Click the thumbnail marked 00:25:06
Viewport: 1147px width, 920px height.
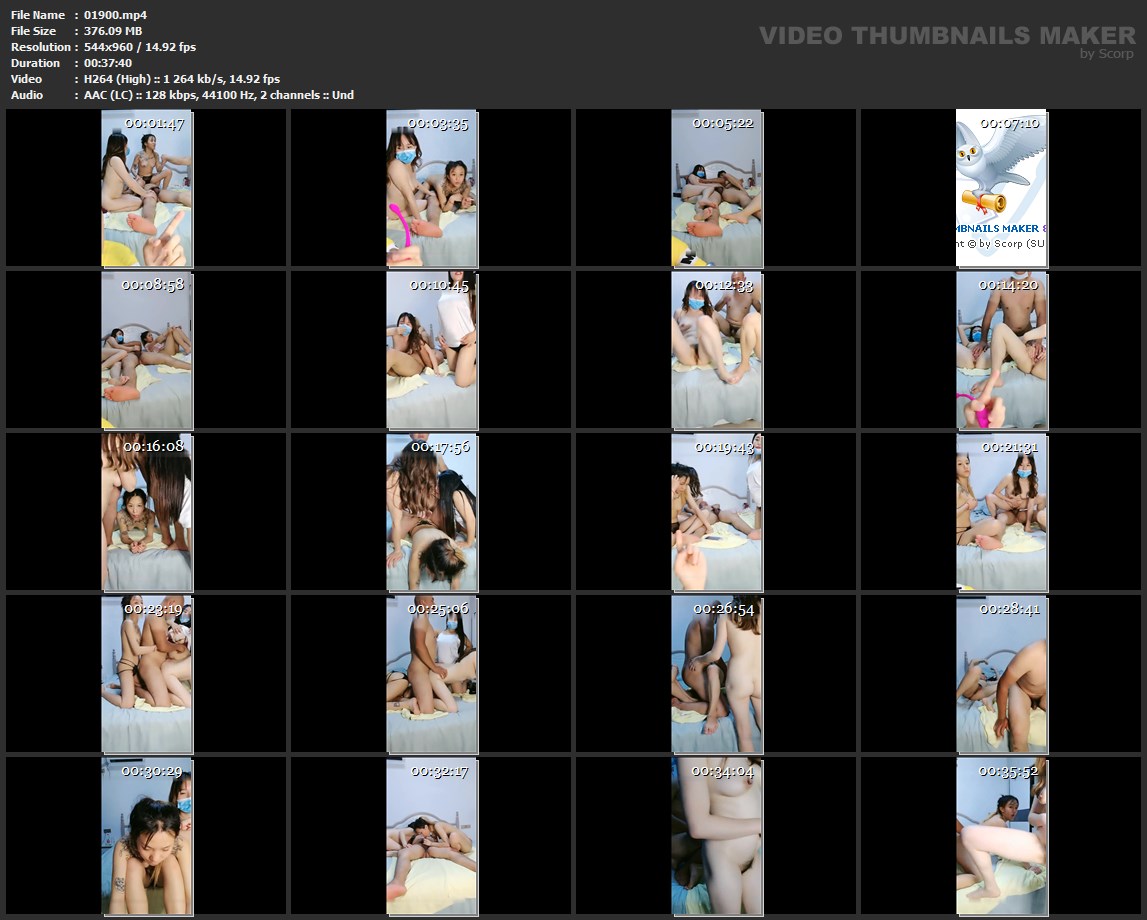pyautogui.click(x=431, y=674)
